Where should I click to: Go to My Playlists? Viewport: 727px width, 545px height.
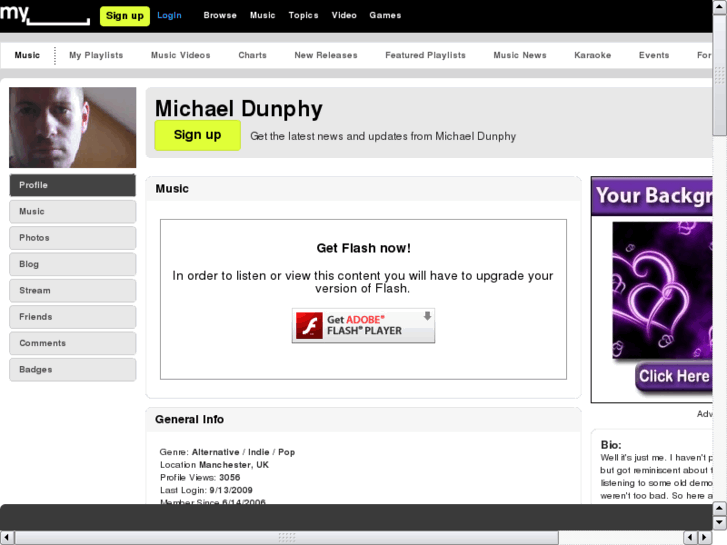tap(96, 55)
